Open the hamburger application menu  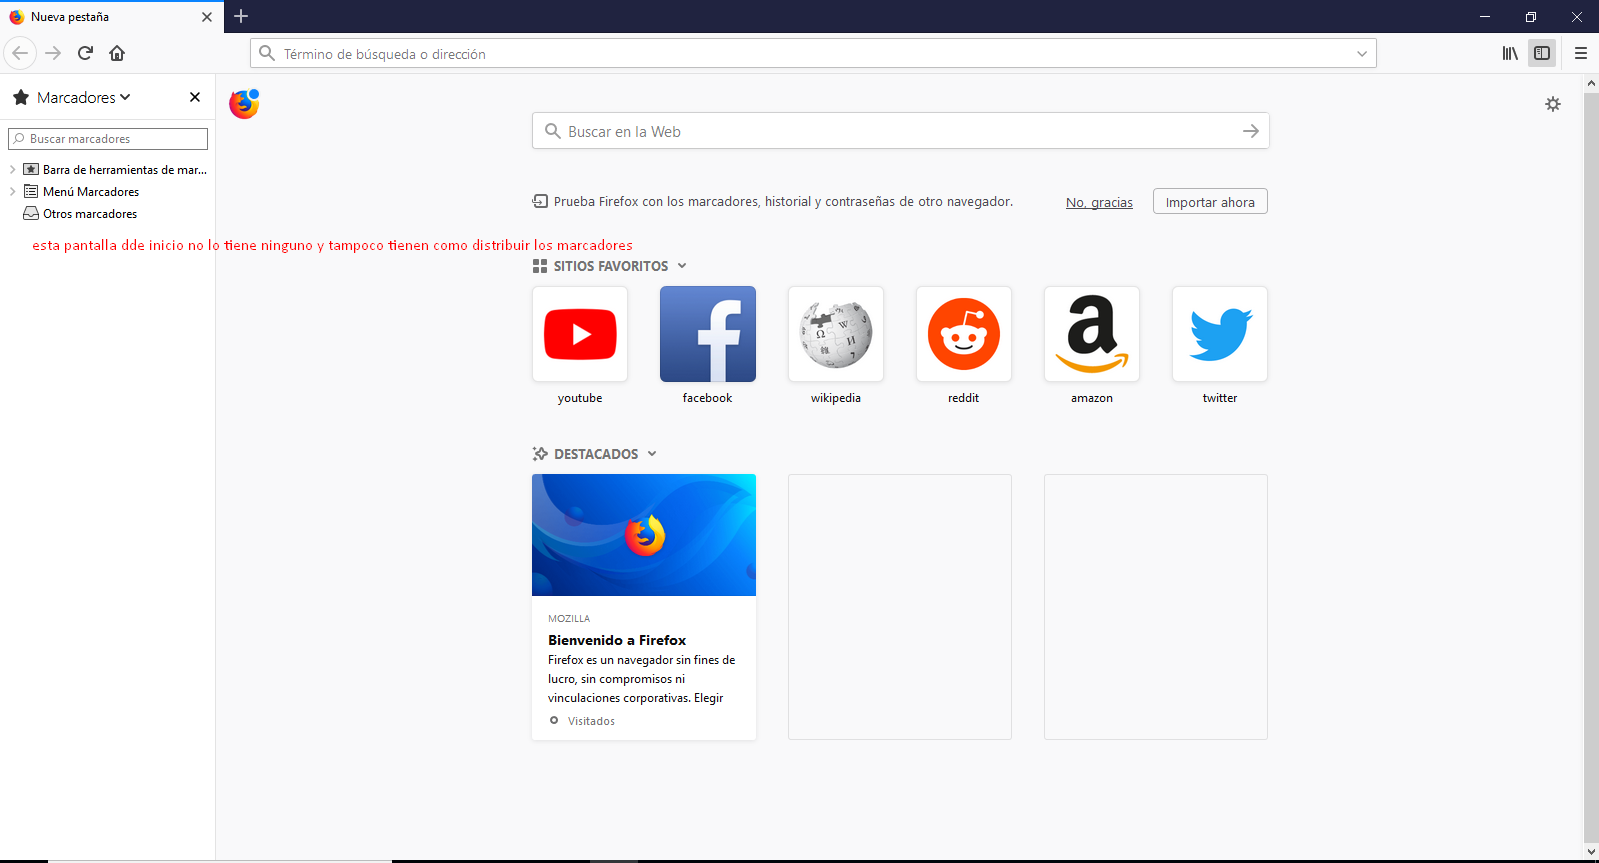coord(1581,53)
